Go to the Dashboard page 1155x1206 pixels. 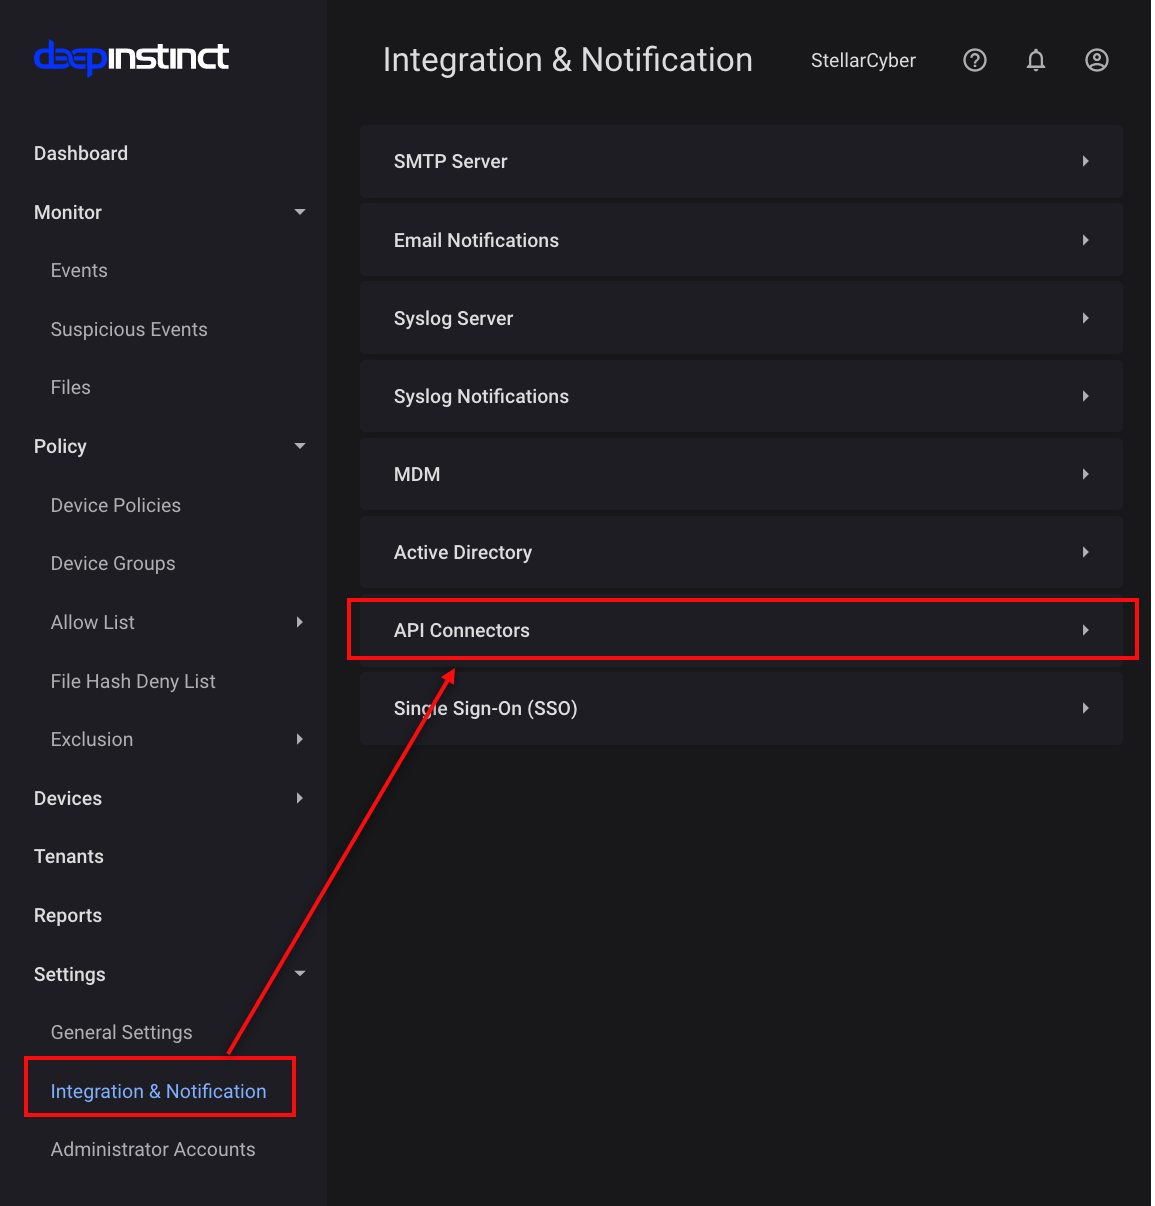click(x=81, y=153)
